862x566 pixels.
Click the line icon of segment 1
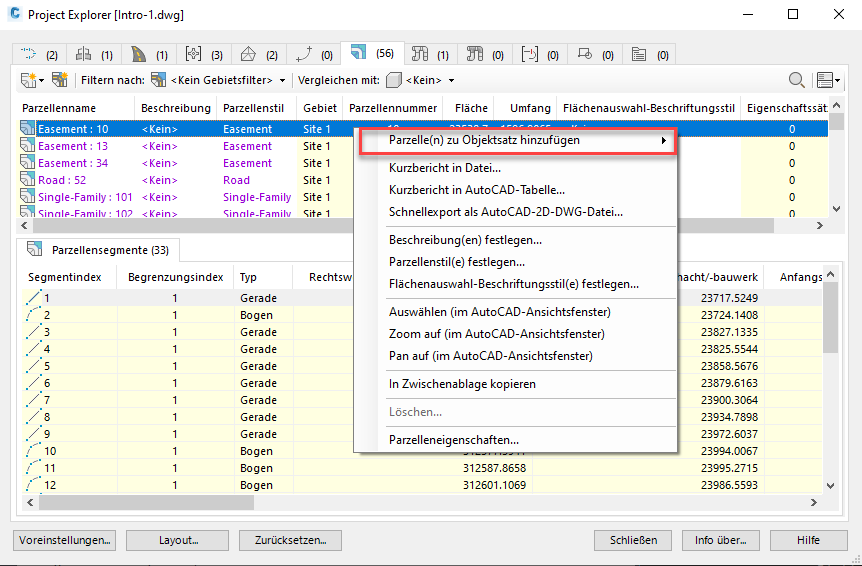coord(34,298)
